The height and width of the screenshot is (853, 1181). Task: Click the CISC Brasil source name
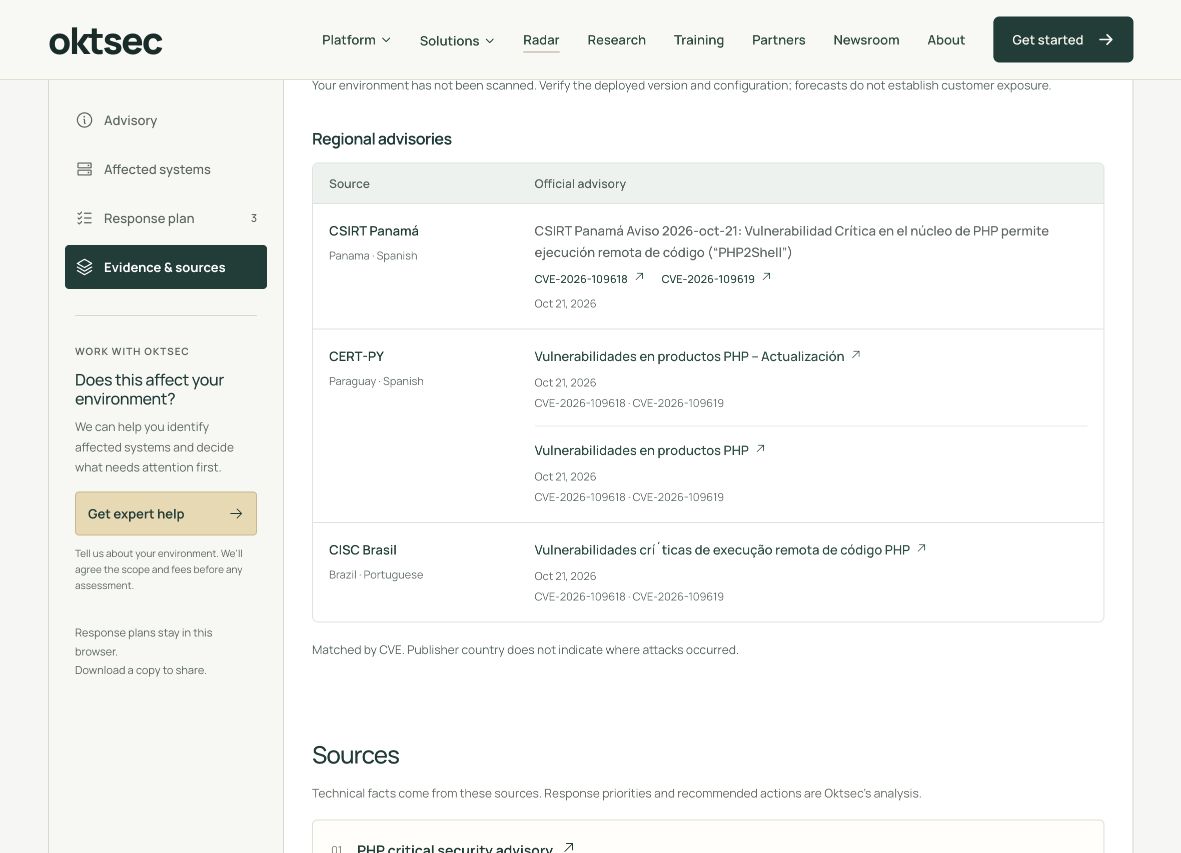pos(362,550)
